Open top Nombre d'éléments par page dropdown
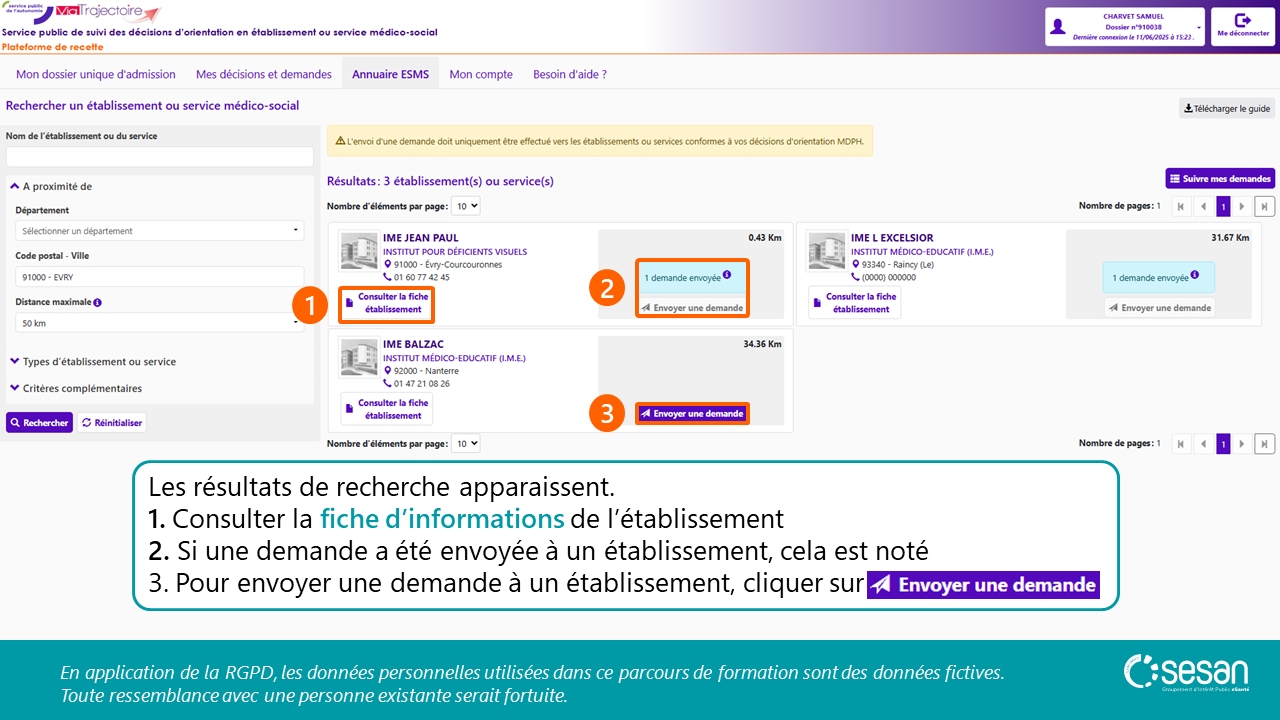 click(x=465, y=206)
